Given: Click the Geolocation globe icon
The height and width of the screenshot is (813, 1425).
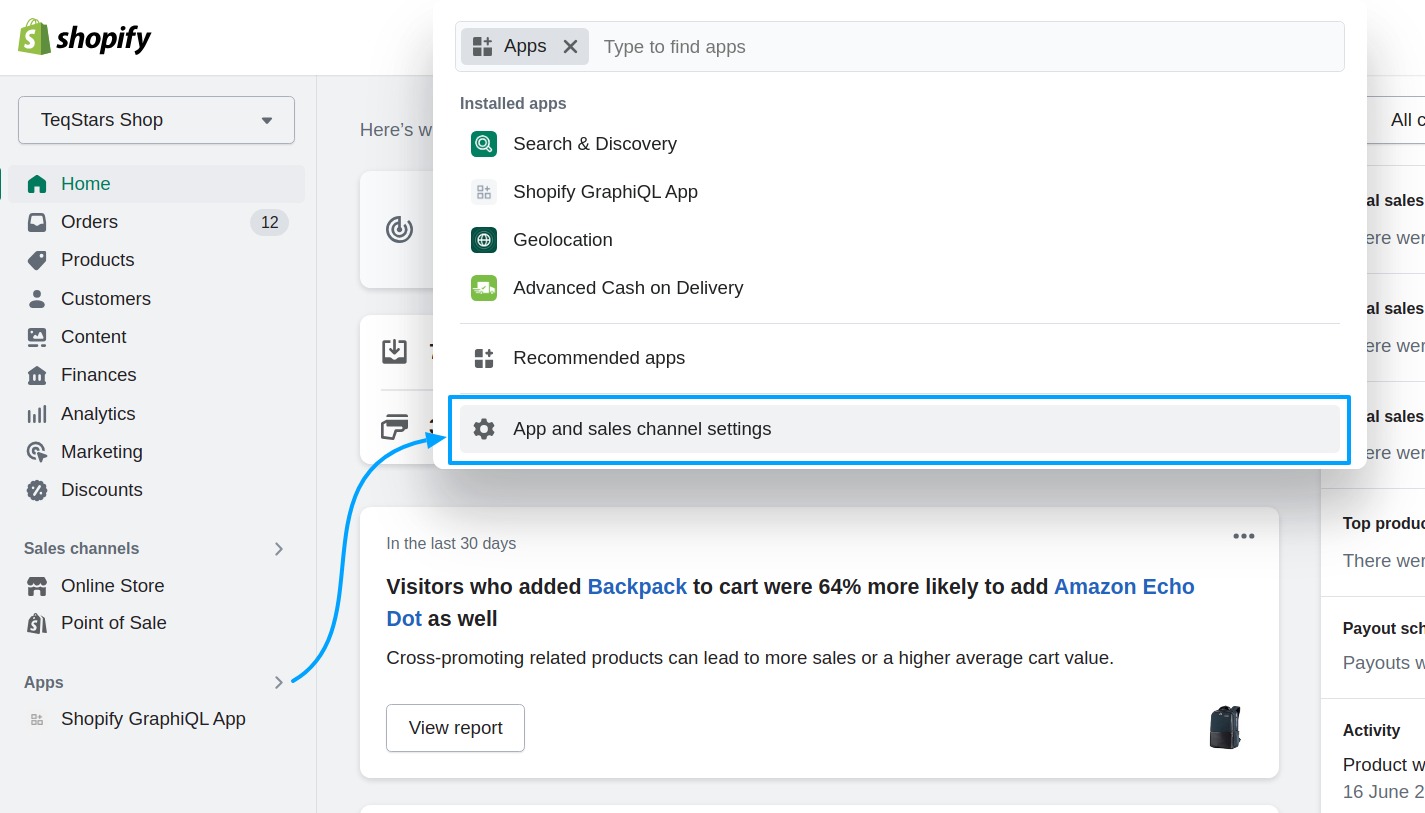Looking at the screenshot, I should pos(484,240).
